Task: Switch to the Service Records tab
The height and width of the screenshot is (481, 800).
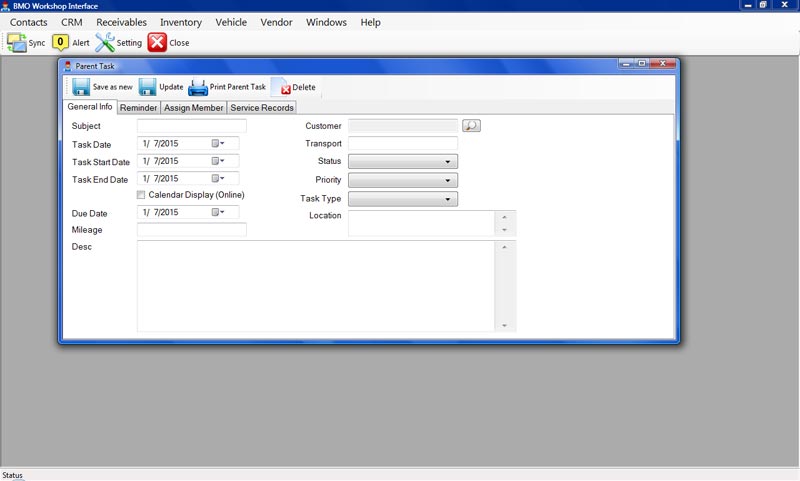Action: [x=262, y=108]
